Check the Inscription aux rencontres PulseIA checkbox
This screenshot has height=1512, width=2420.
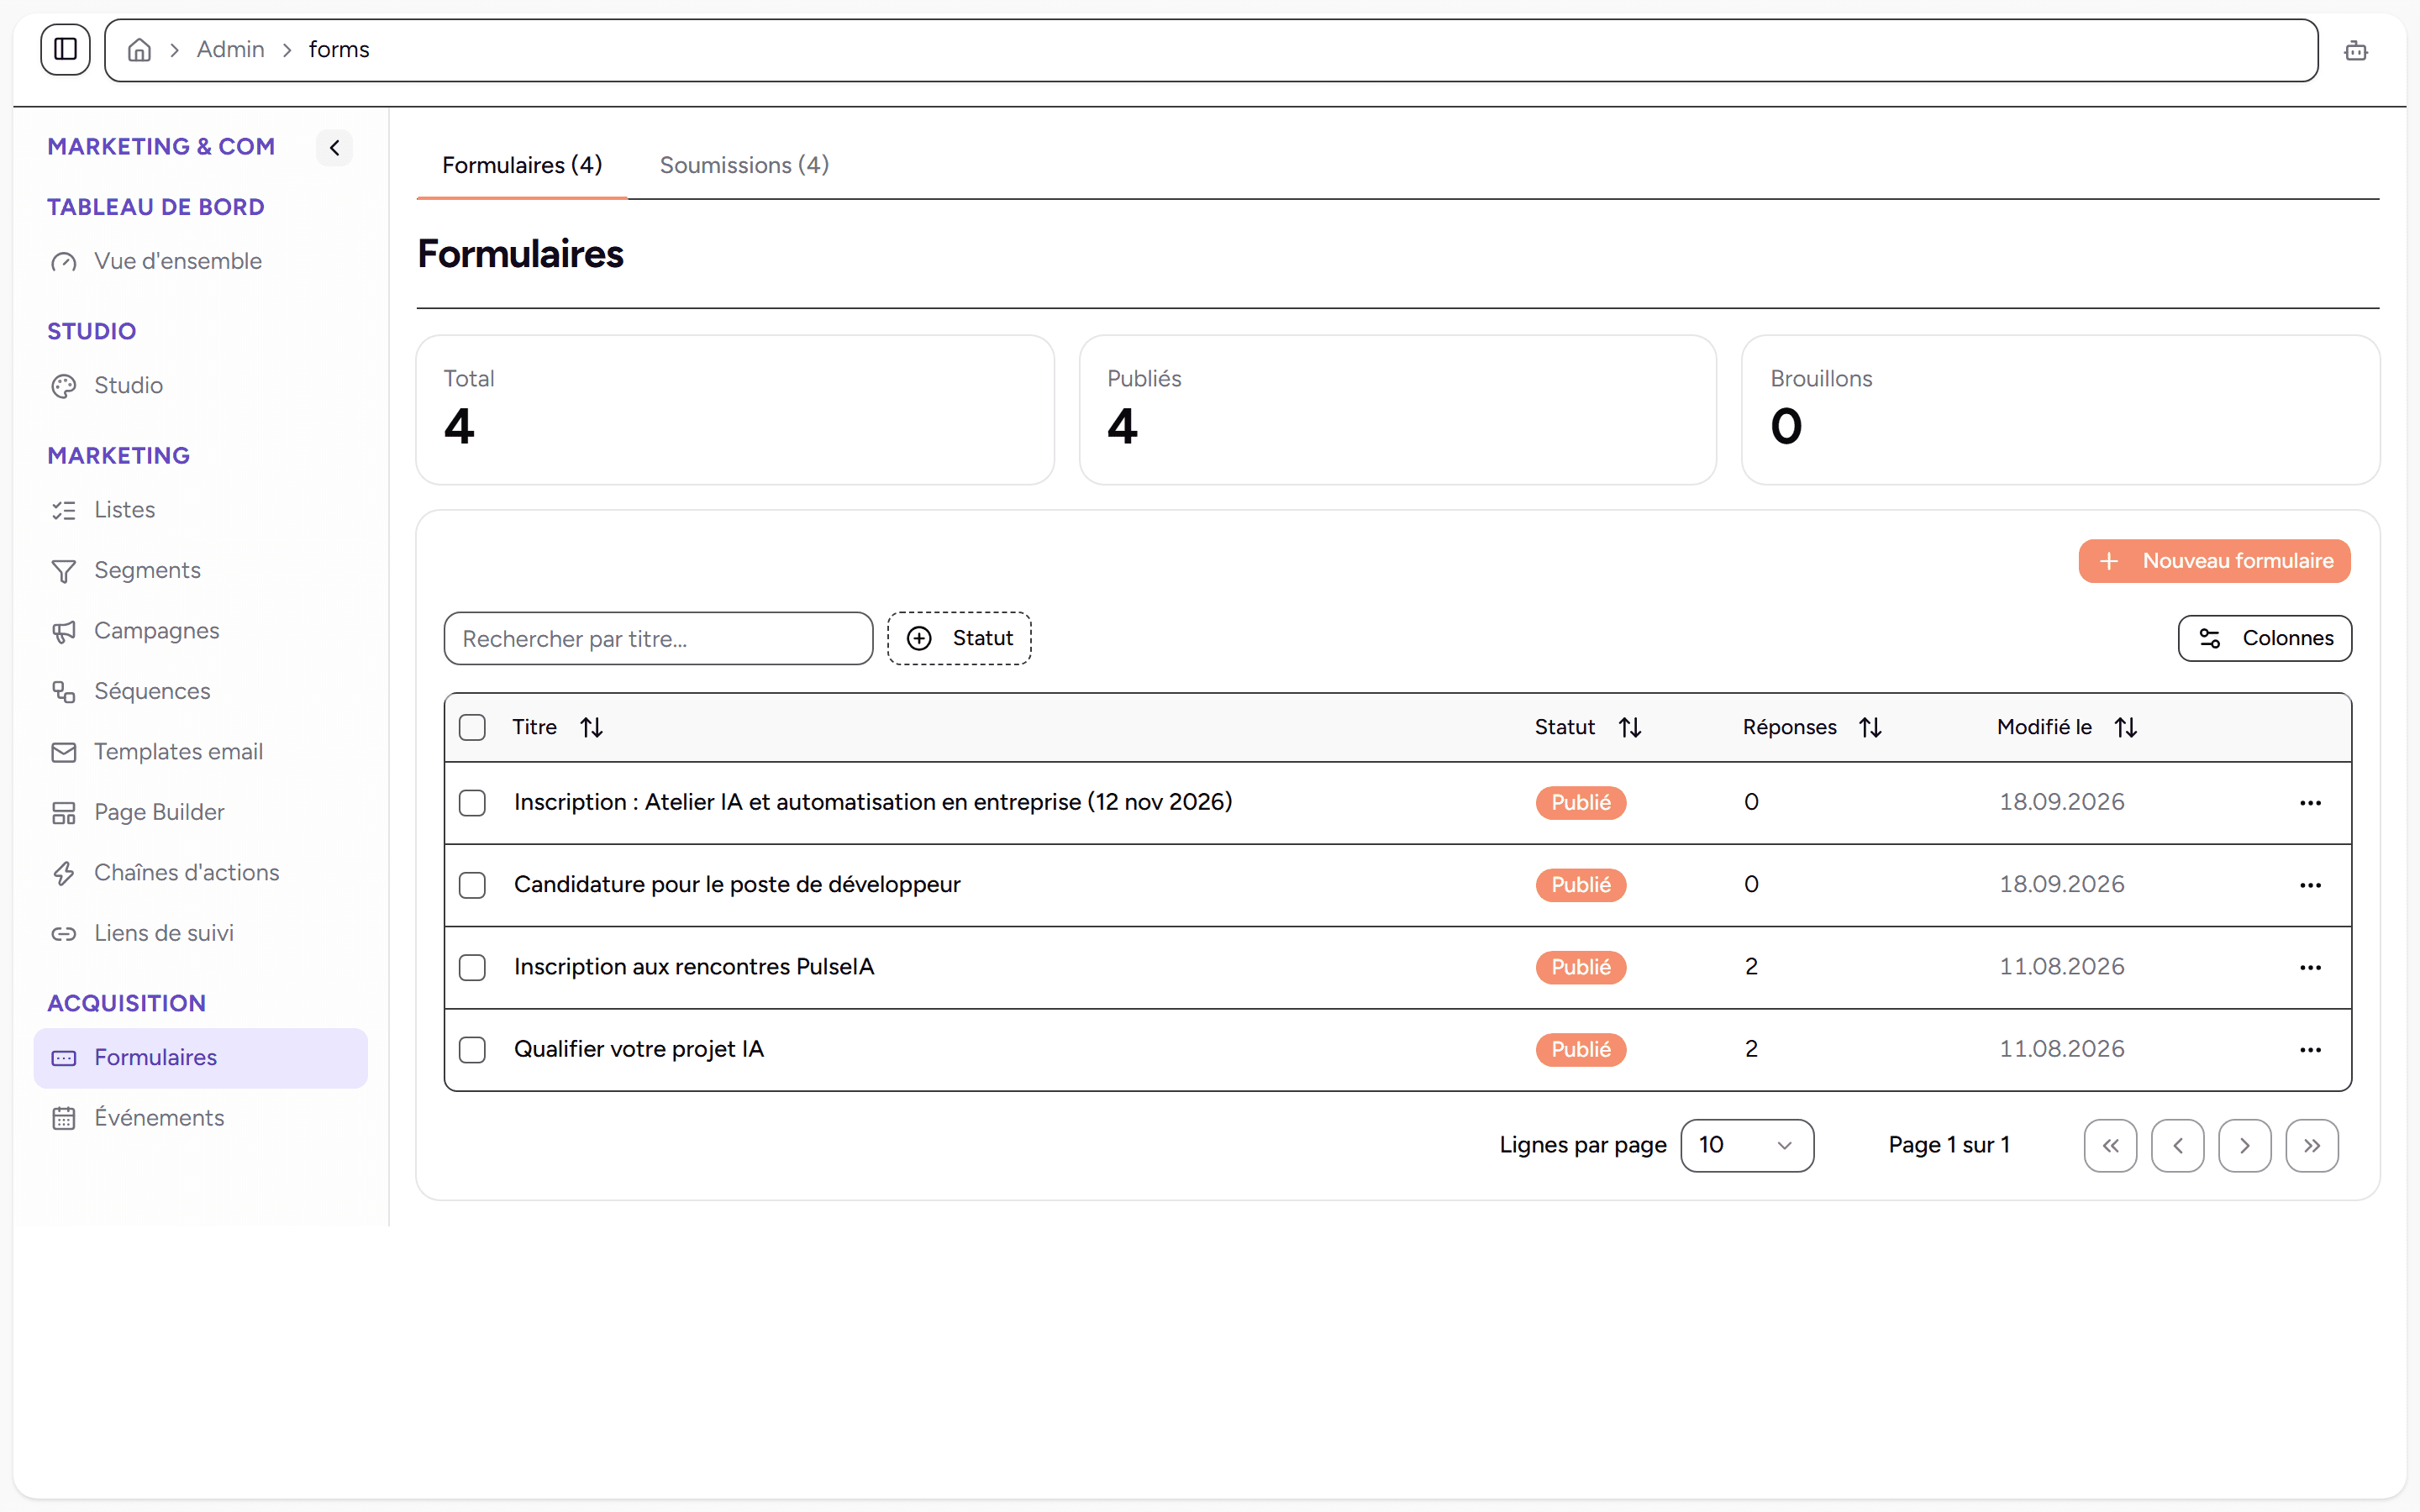pyautogui.click(x=472, y=967)
